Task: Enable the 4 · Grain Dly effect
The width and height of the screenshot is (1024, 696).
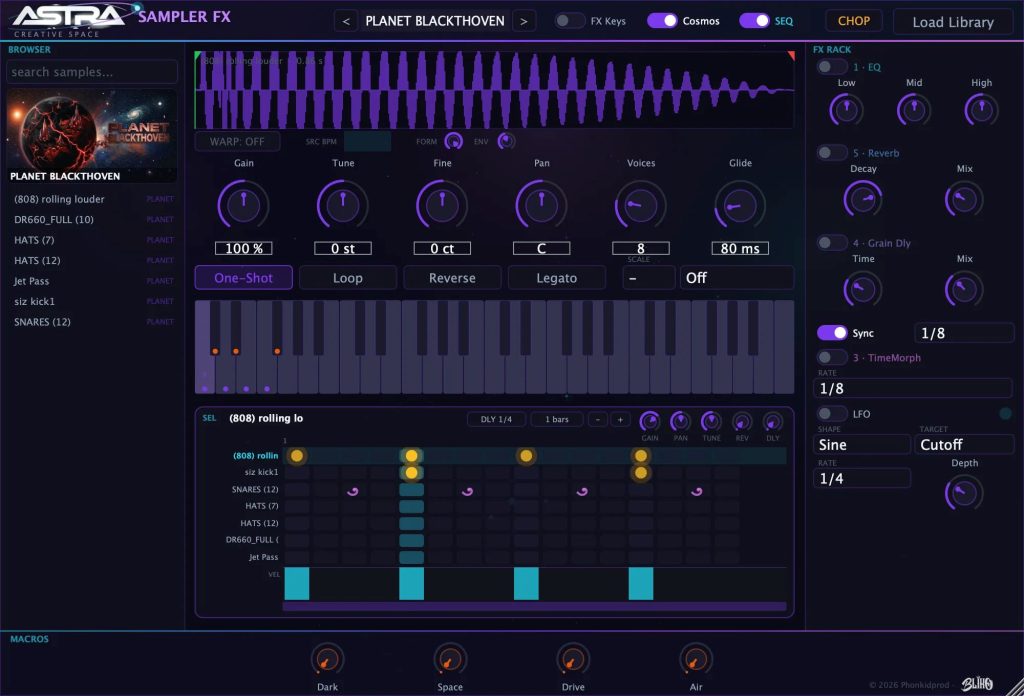Action: [831, 243]
